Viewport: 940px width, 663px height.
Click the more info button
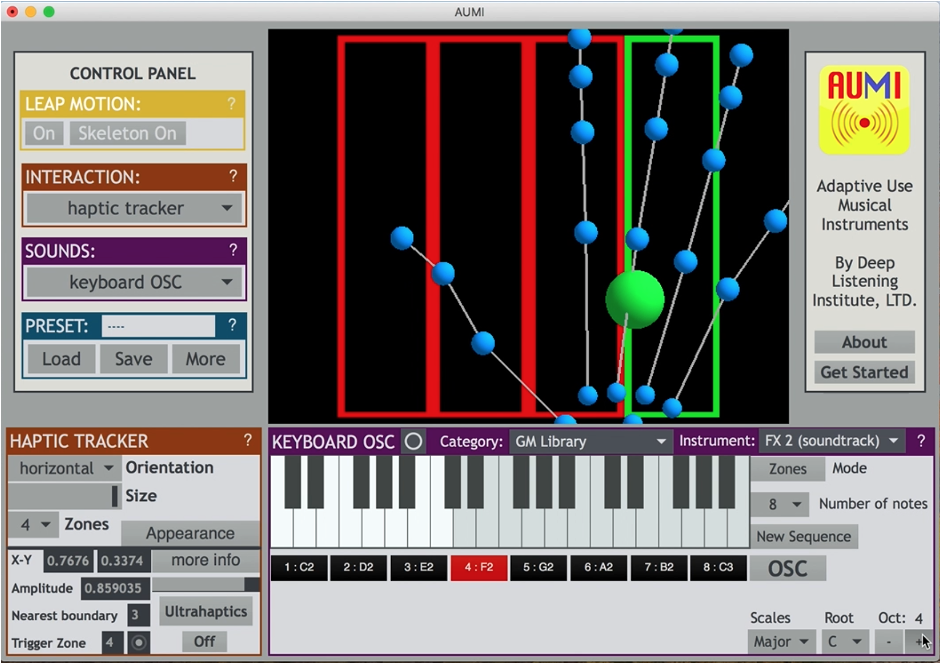pyautogui.click(x=206, y=560)
